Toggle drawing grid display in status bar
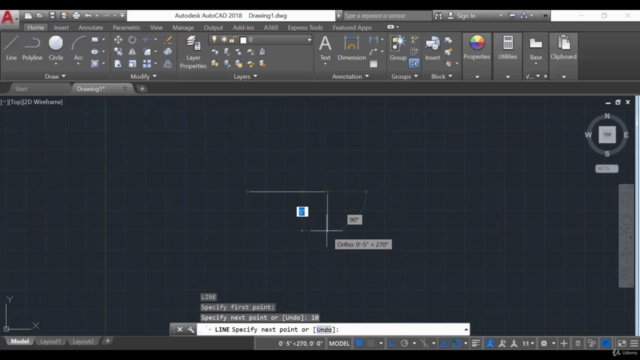This screenshot has width=640, height=360. [x=359, y=343]
